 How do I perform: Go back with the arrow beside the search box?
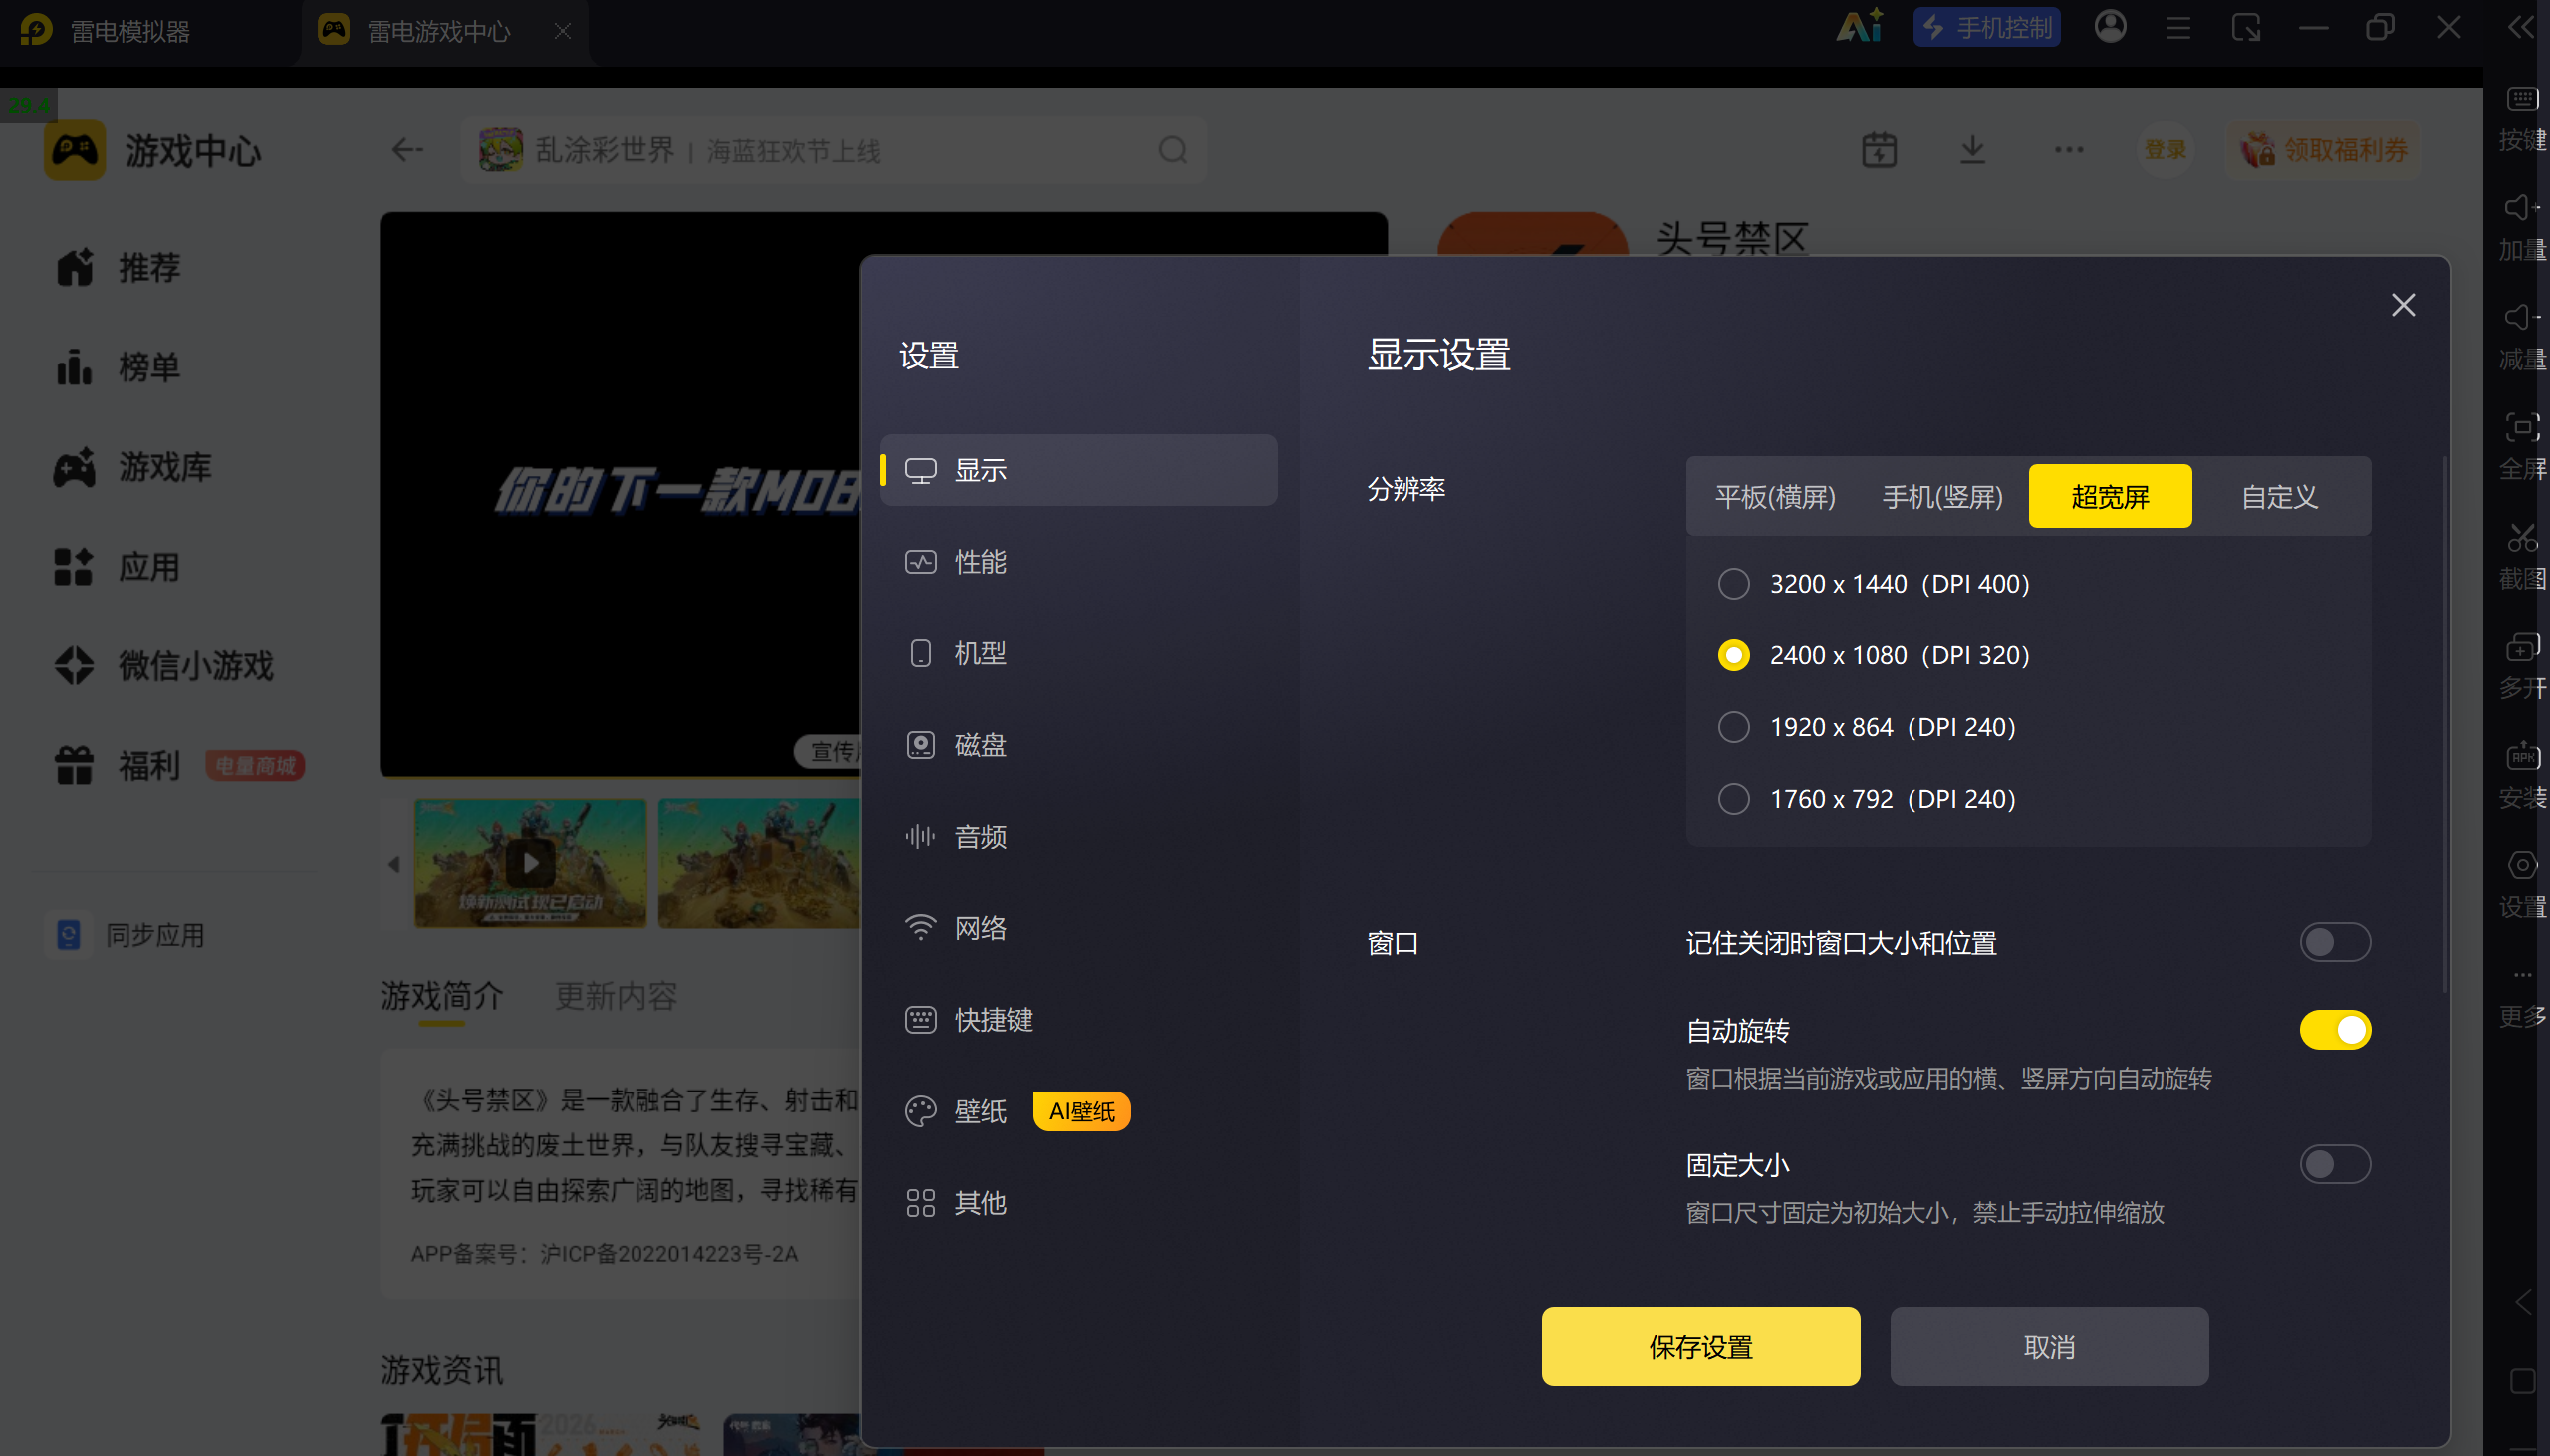[407, 150]
